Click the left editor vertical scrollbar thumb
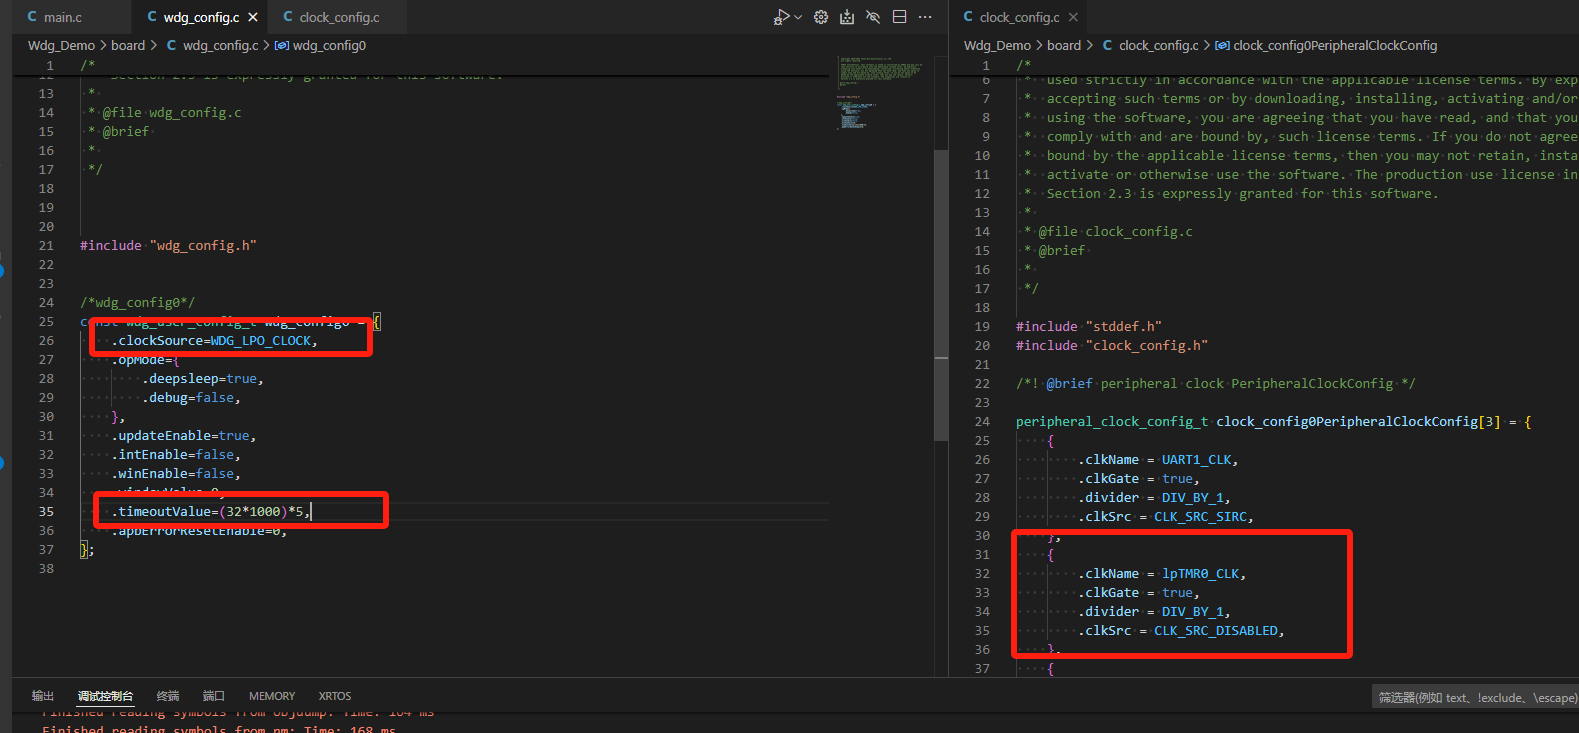Image resolution: width=1579 pixels, height=733 pixels. pyautogui.click(x=941, y=295)
